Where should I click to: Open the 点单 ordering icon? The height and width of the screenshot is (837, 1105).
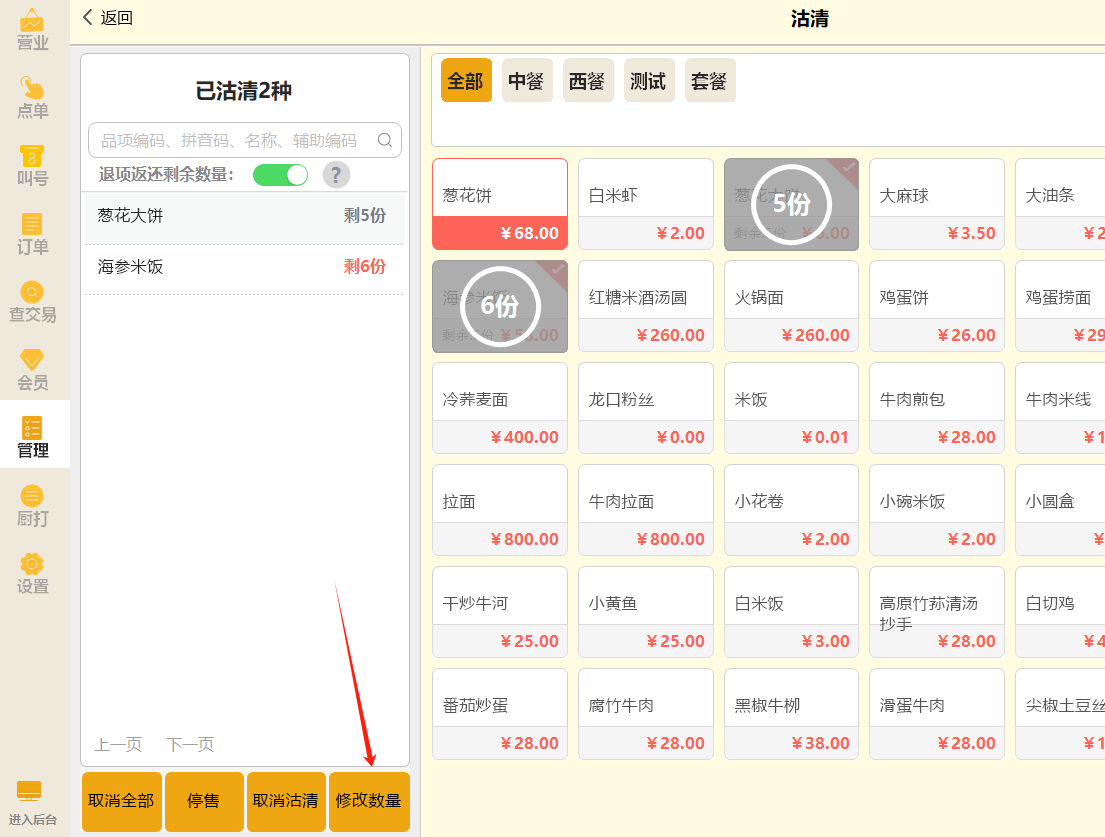tap(32, 97)
